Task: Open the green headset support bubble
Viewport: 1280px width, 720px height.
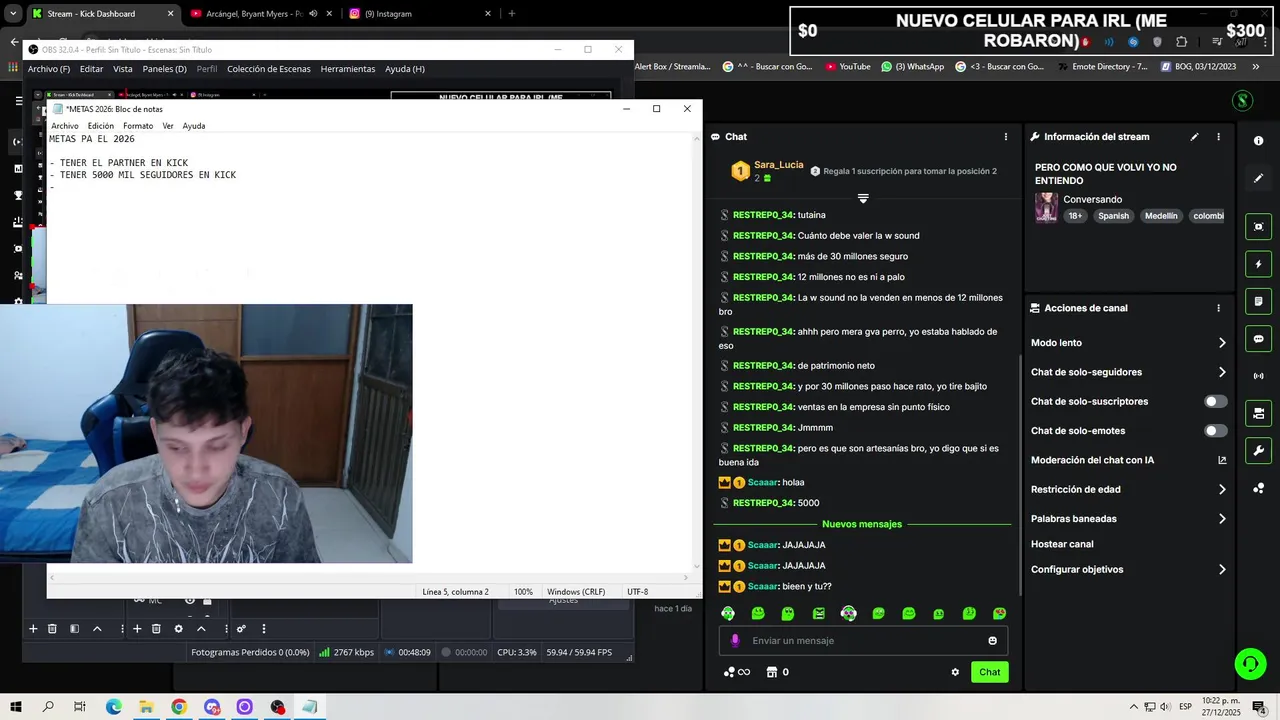Action: click(x=1249, y=663)
